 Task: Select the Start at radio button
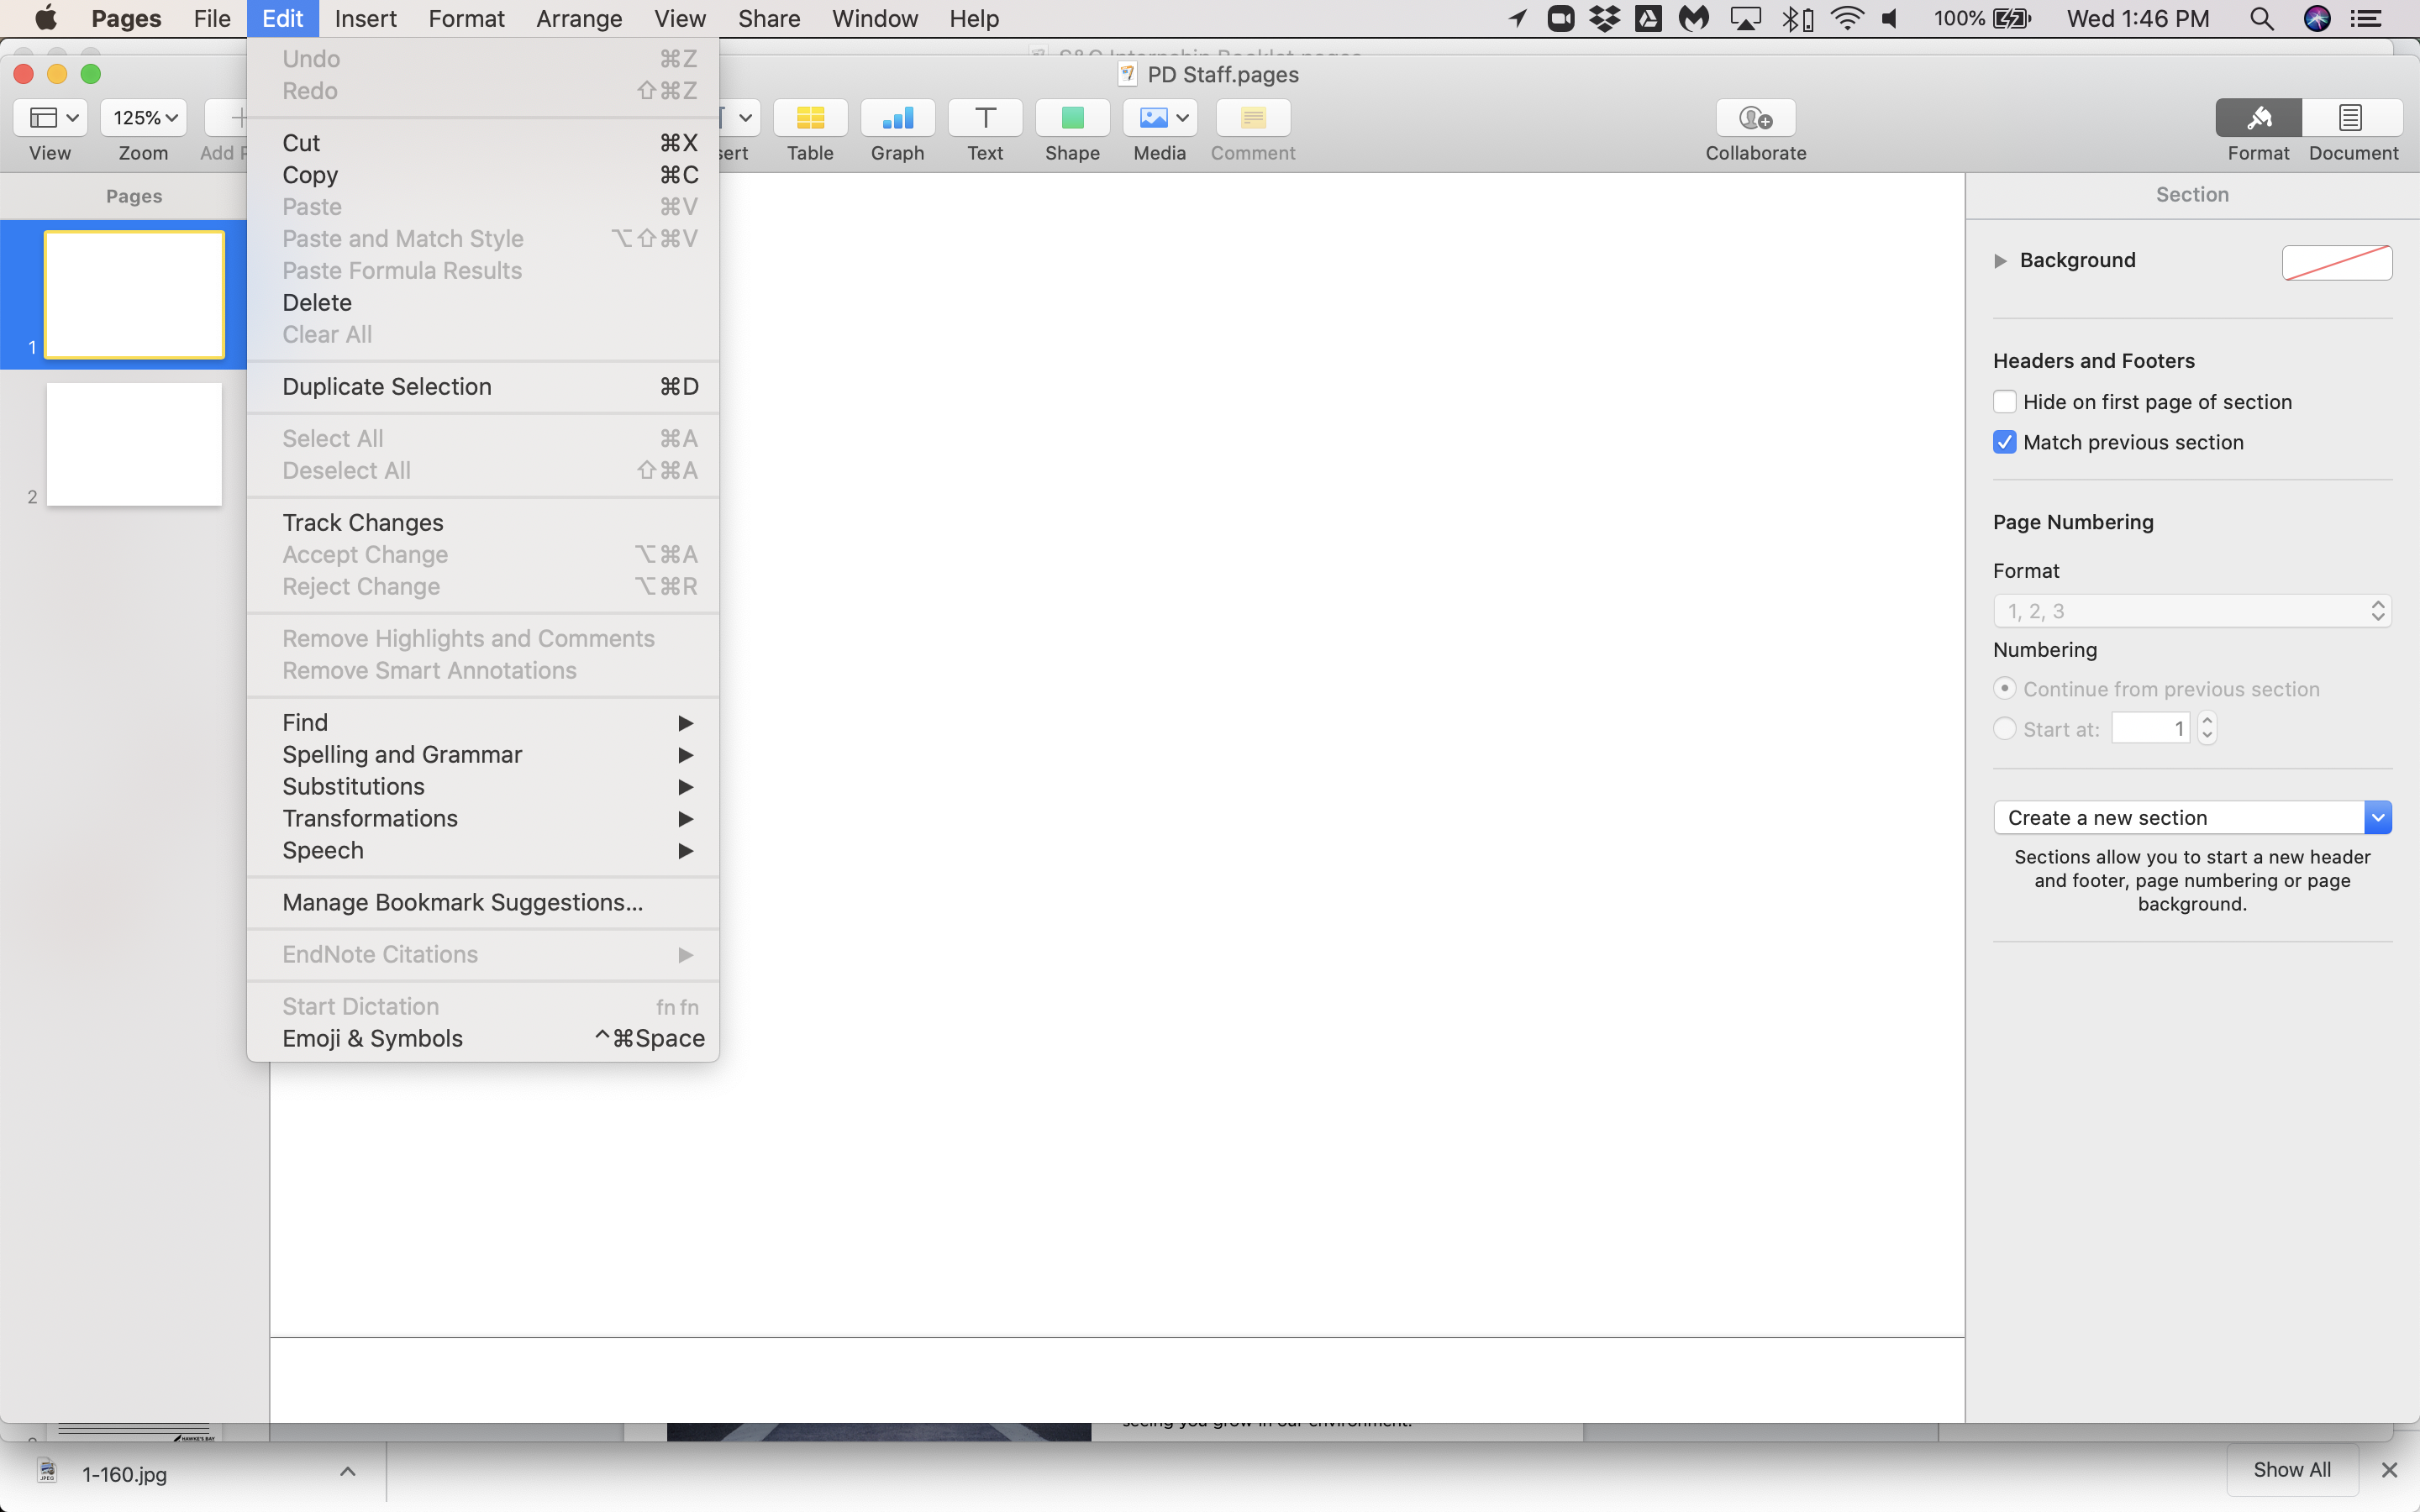pyautogui.click(x=2005, y=729)
